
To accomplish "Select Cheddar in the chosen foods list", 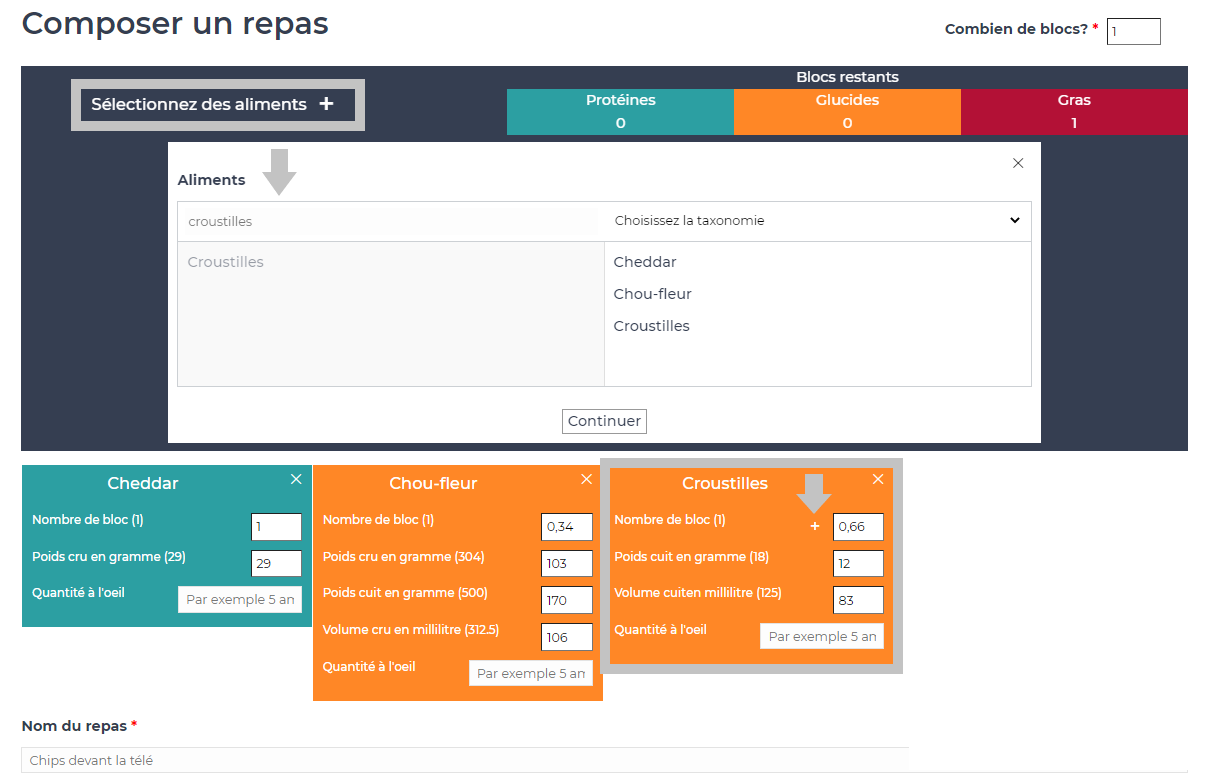I will click(x=645, y=262).
